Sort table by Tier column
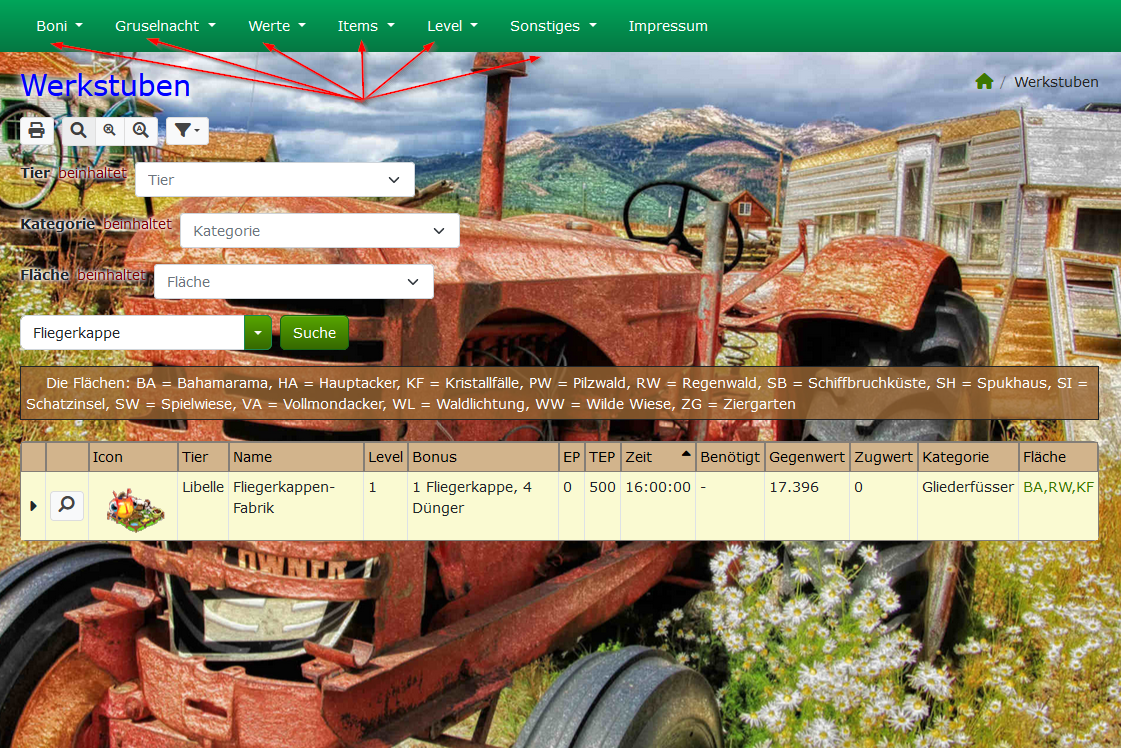This screenshot has height=748, width=1121. pyautogui.click(x=203, y=457)
